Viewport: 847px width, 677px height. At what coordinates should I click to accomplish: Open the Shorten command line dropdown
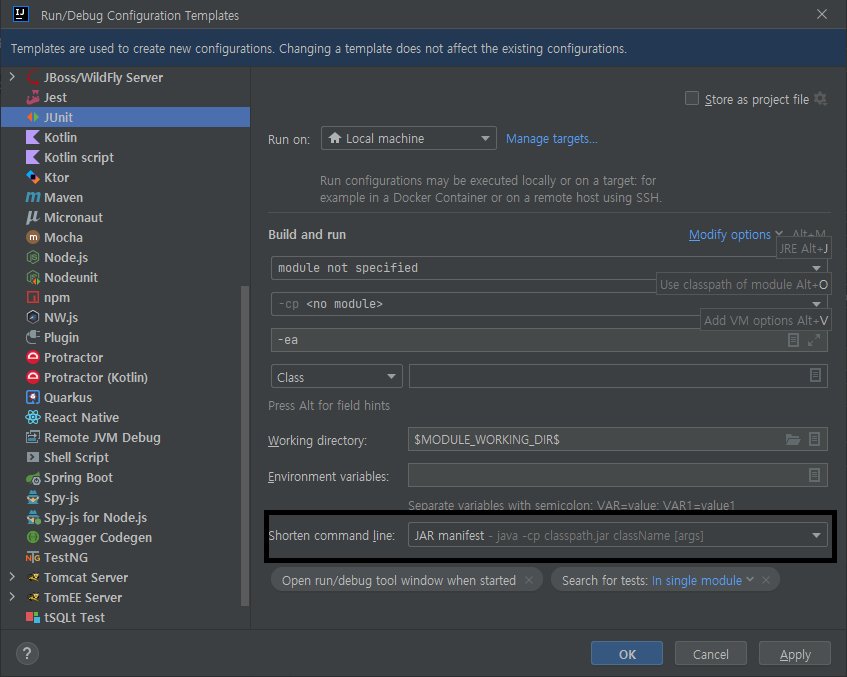click(x=617, y=535)
